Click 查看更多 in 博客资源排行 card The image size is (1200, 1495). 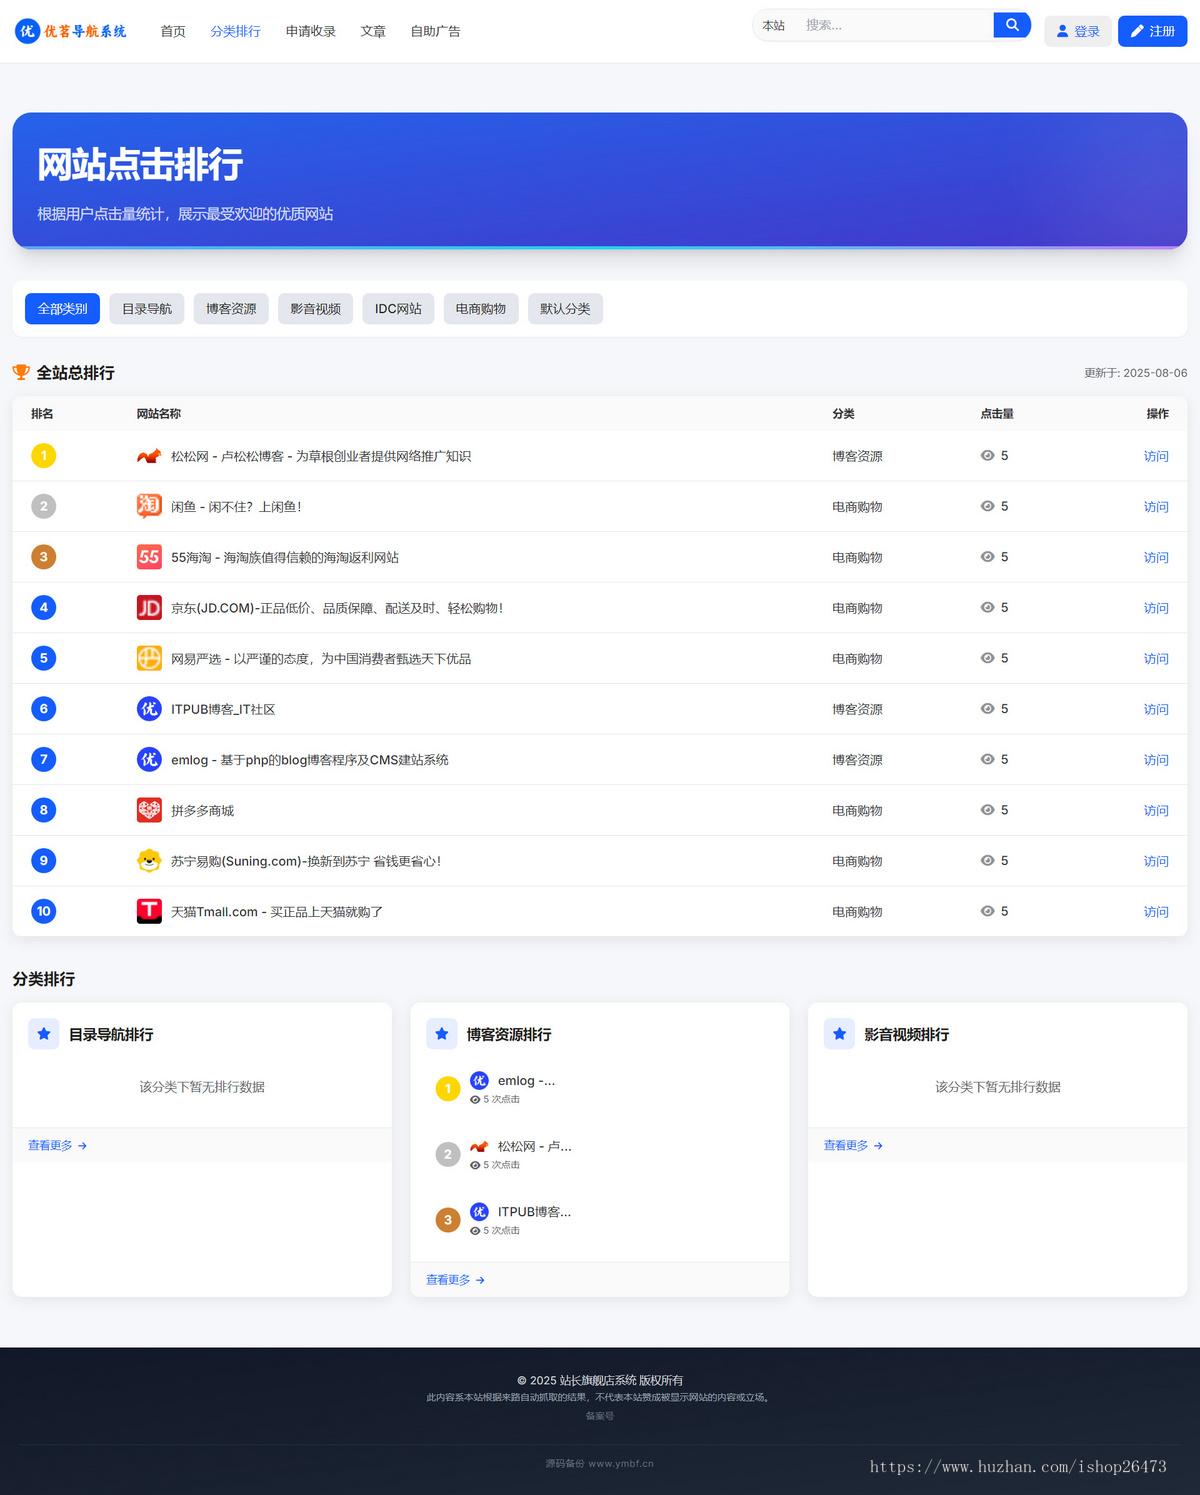[456, 1279]
